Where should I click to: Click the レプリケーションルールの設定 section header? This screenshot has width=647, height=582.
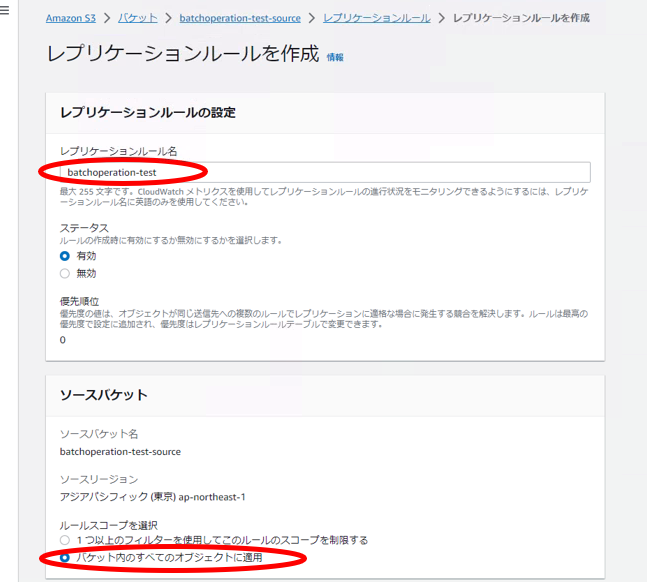click(x=147, y=112)
